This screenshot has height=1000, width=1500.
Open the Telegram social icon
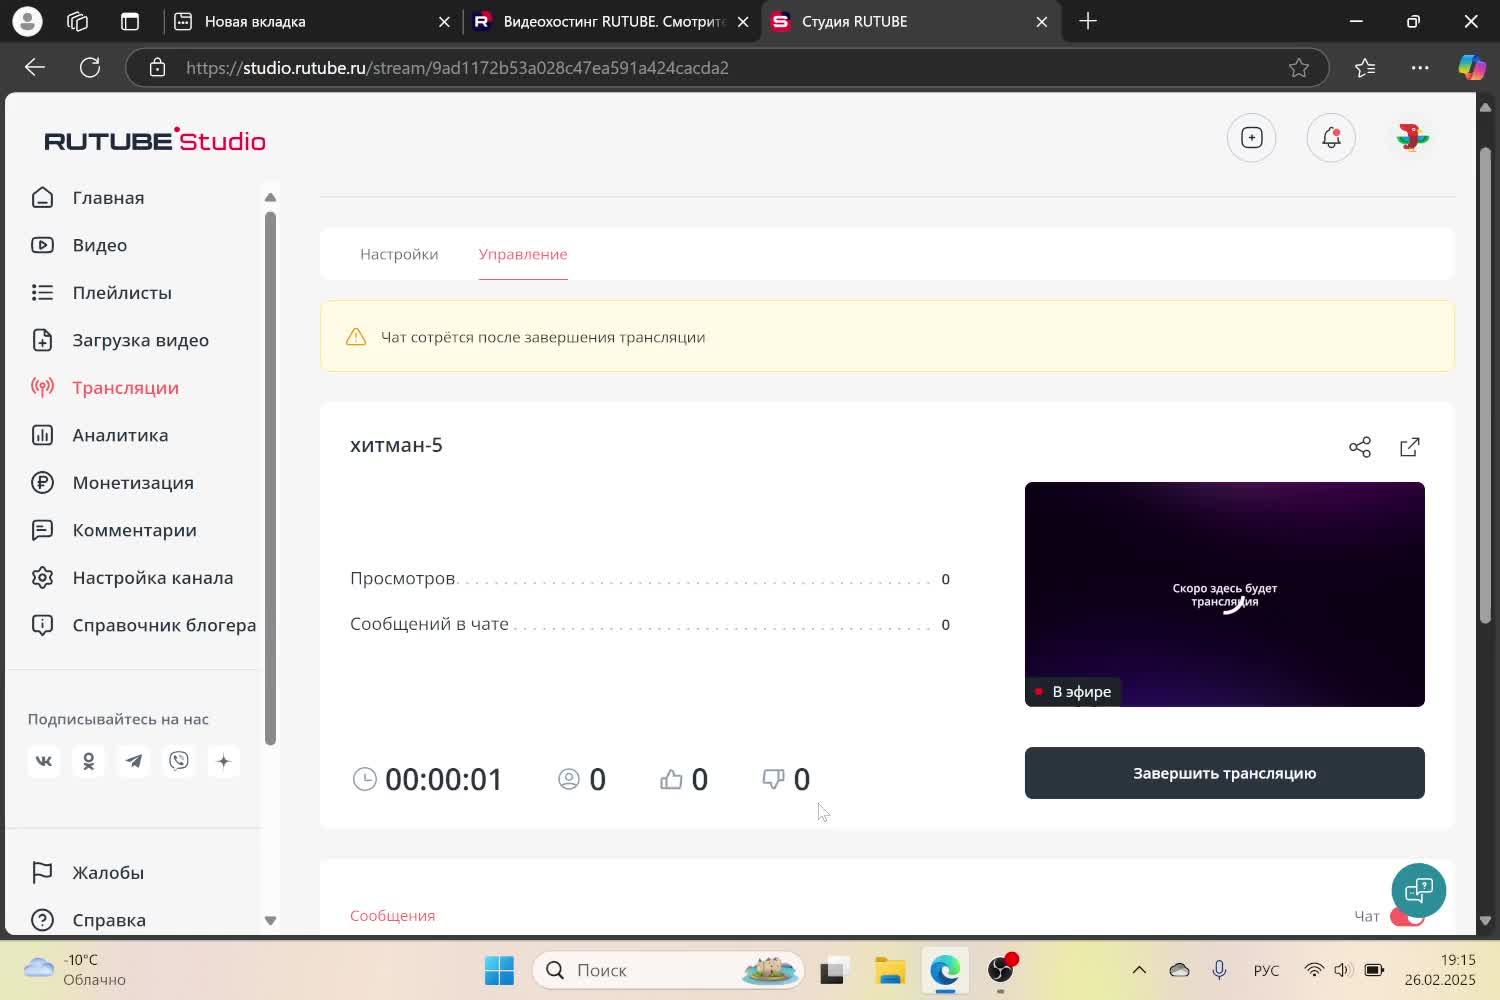click(x=134, y=762)
